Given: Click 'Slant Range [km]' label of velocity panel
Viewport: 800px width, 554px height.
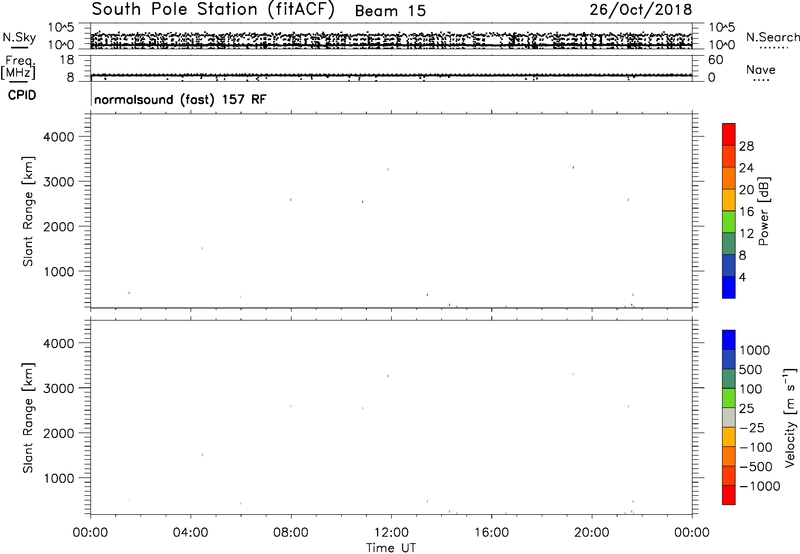Looking at the screenshot, I should (x=28, y=418).
